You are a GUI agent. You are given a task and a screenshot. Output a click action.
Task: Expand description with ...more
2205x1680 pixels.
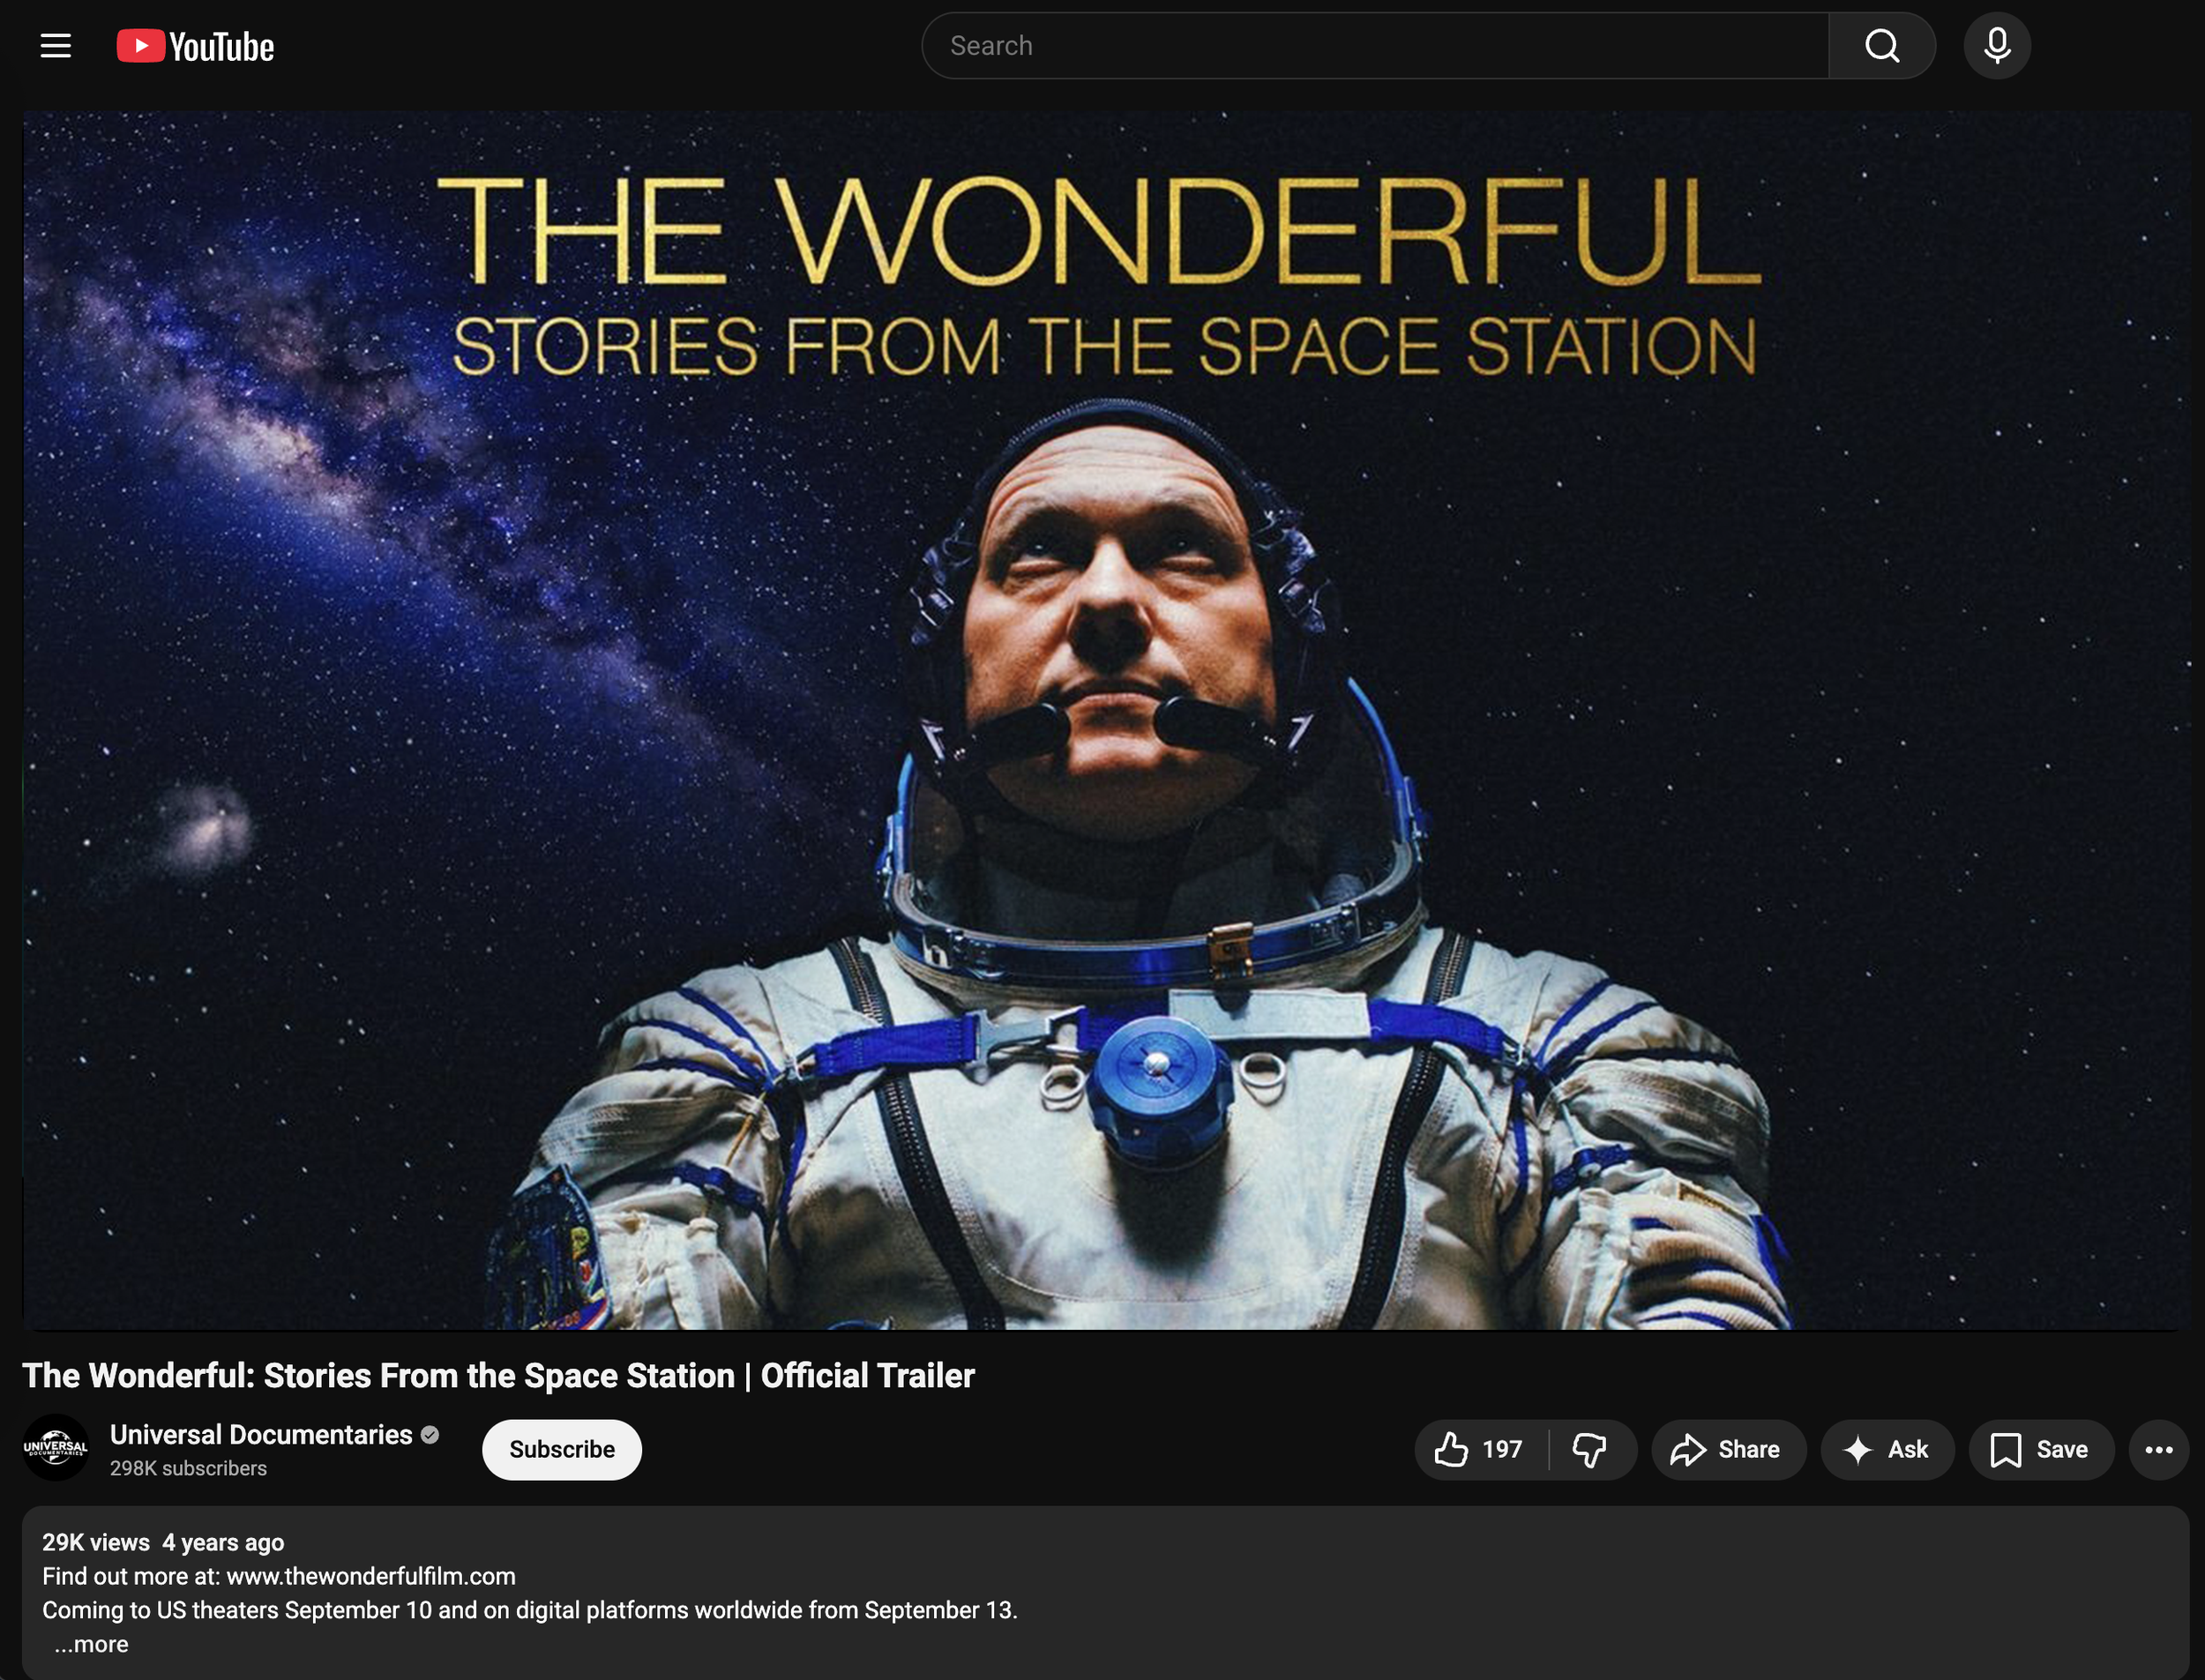[x=91, y=1644]
